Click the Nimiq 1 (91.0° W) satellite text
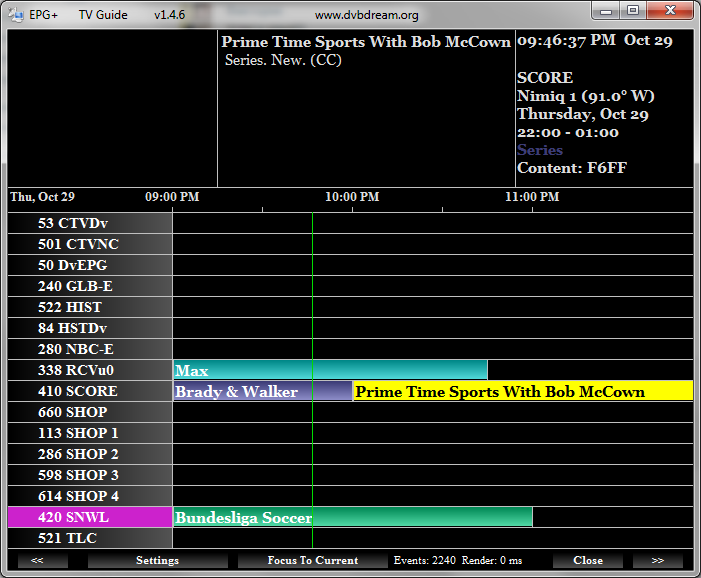 [586, 96]
